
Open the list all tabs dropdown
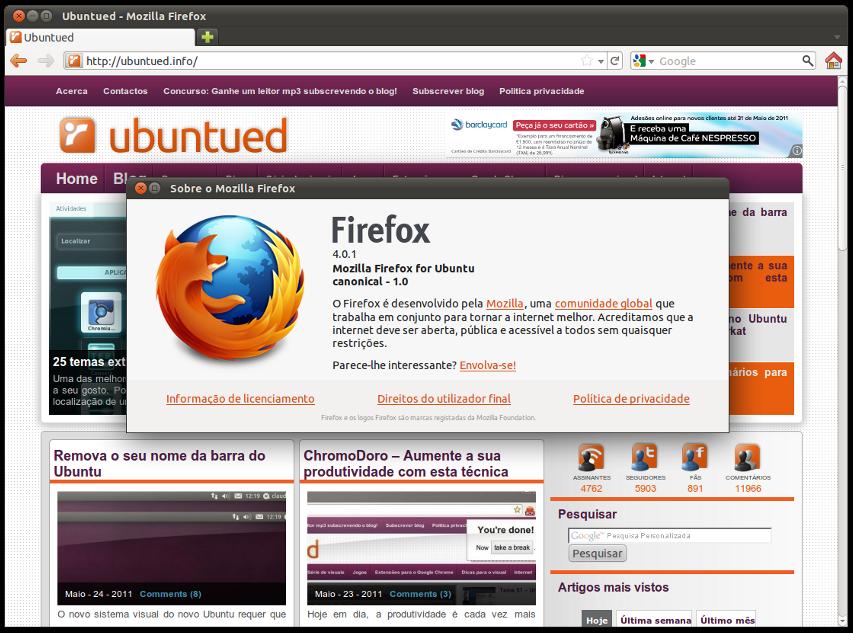tap(837, 38)
